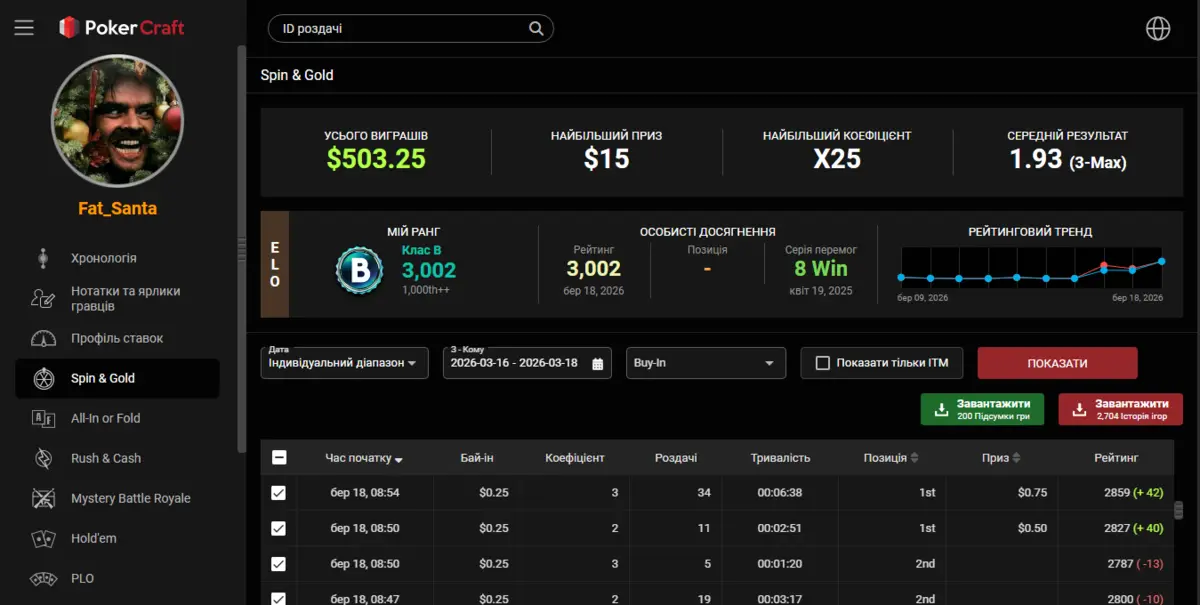
Task: Open Хронологія in the sidebar
Action: 103,258
